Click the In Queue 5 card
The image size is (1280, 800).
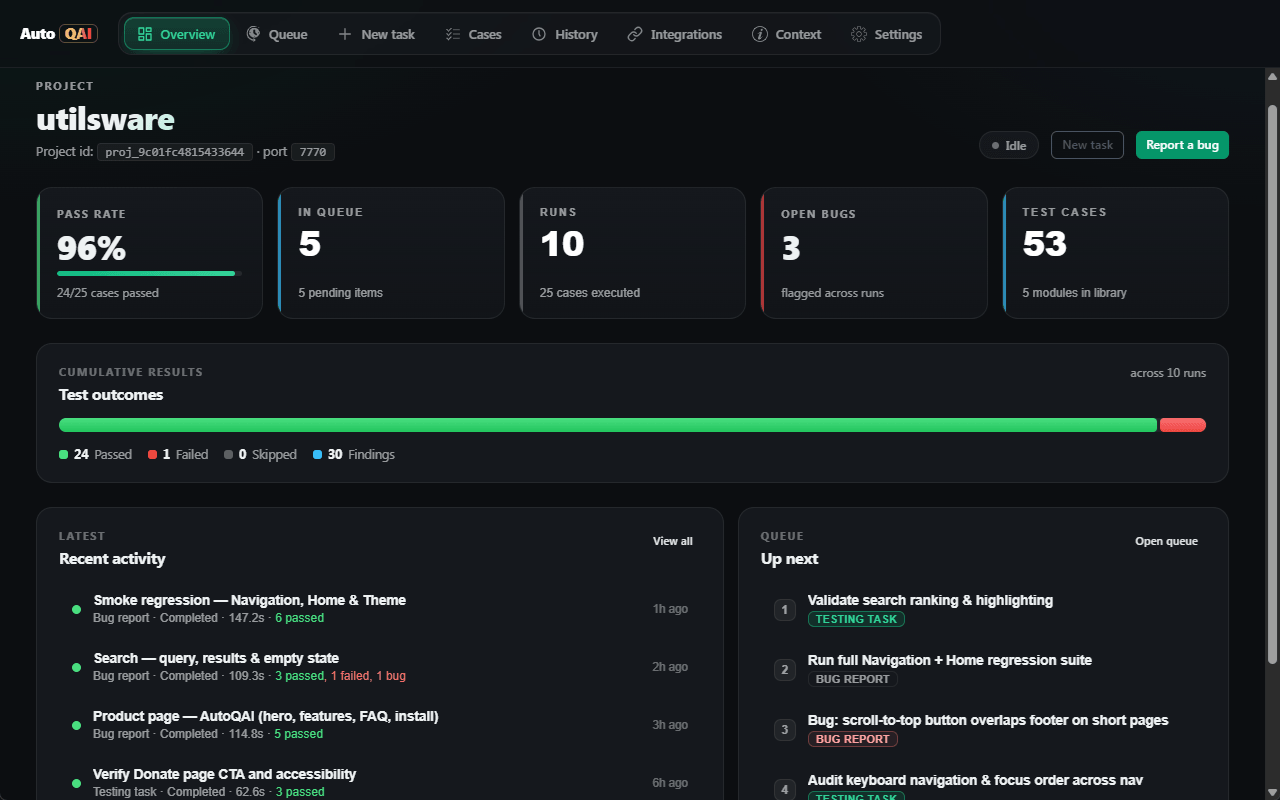point(391,253)
